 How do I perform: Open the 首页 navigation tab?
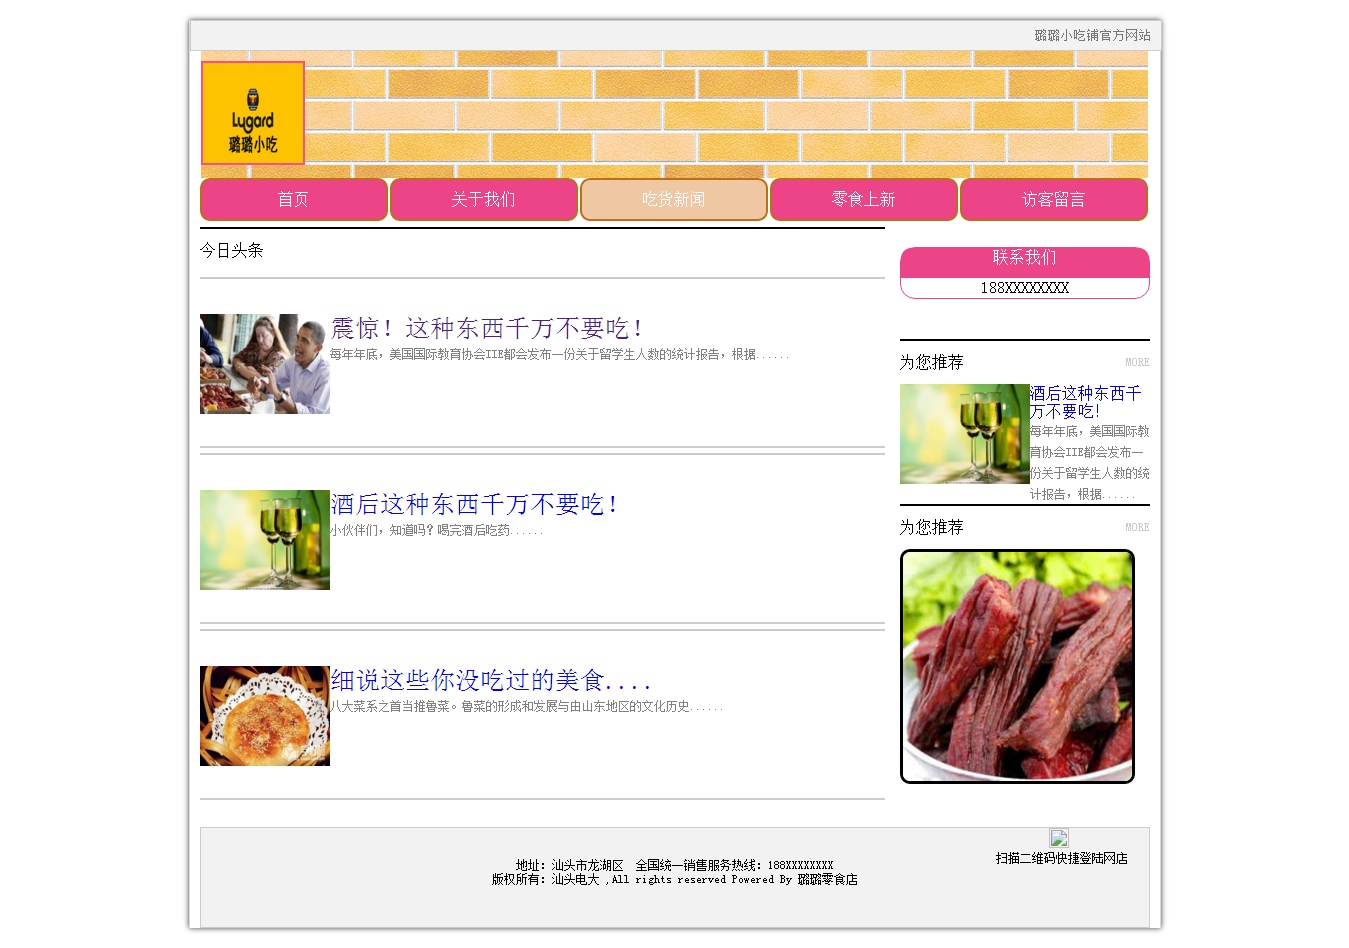(294, 199)
